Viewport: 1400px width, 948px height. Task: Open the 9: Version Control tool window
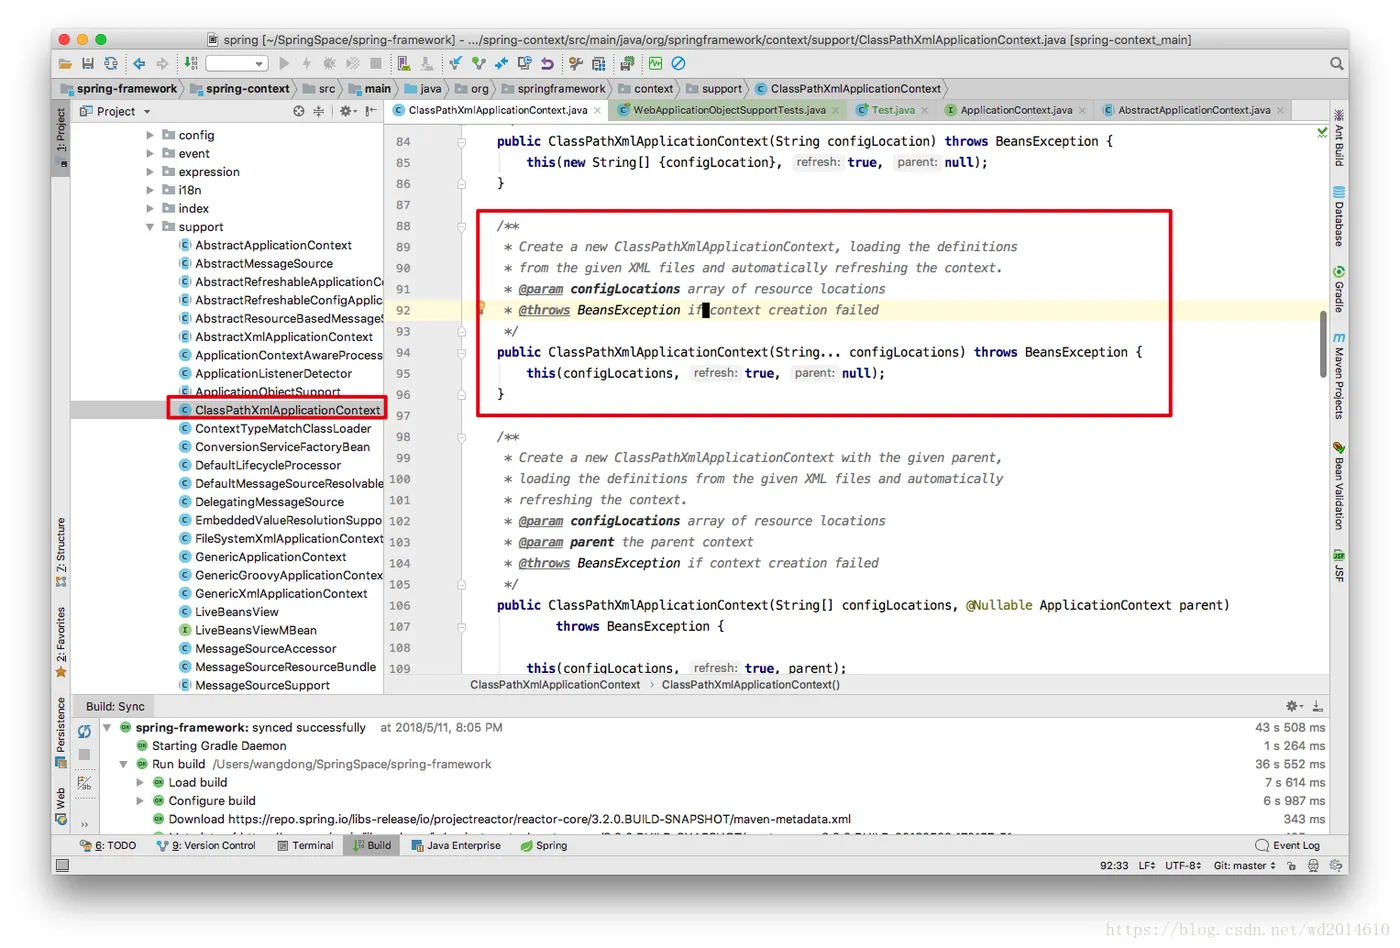pyautogui.click(x=206, y=846)
